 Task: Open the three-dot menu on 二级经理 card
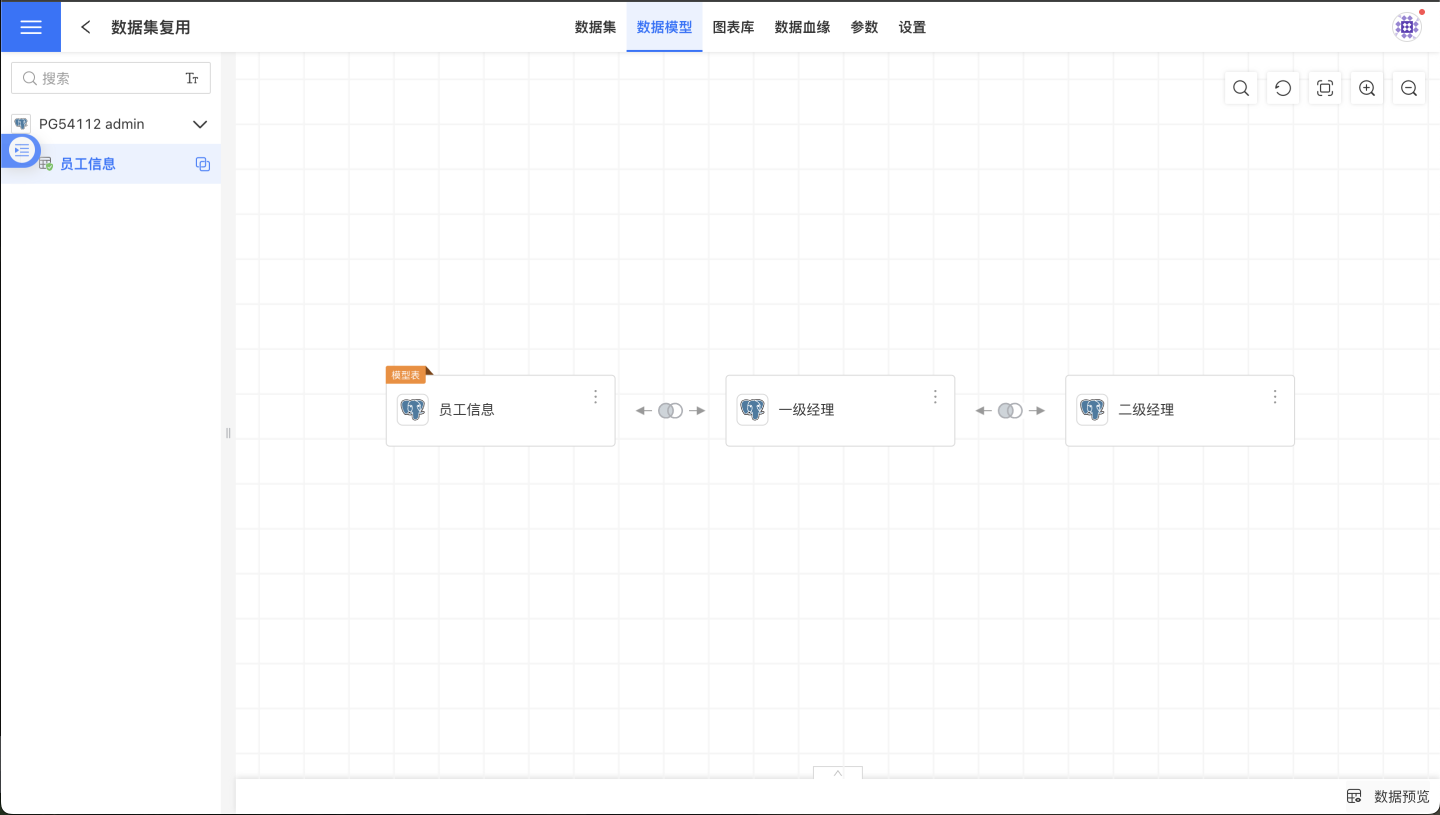point(1275,397)
